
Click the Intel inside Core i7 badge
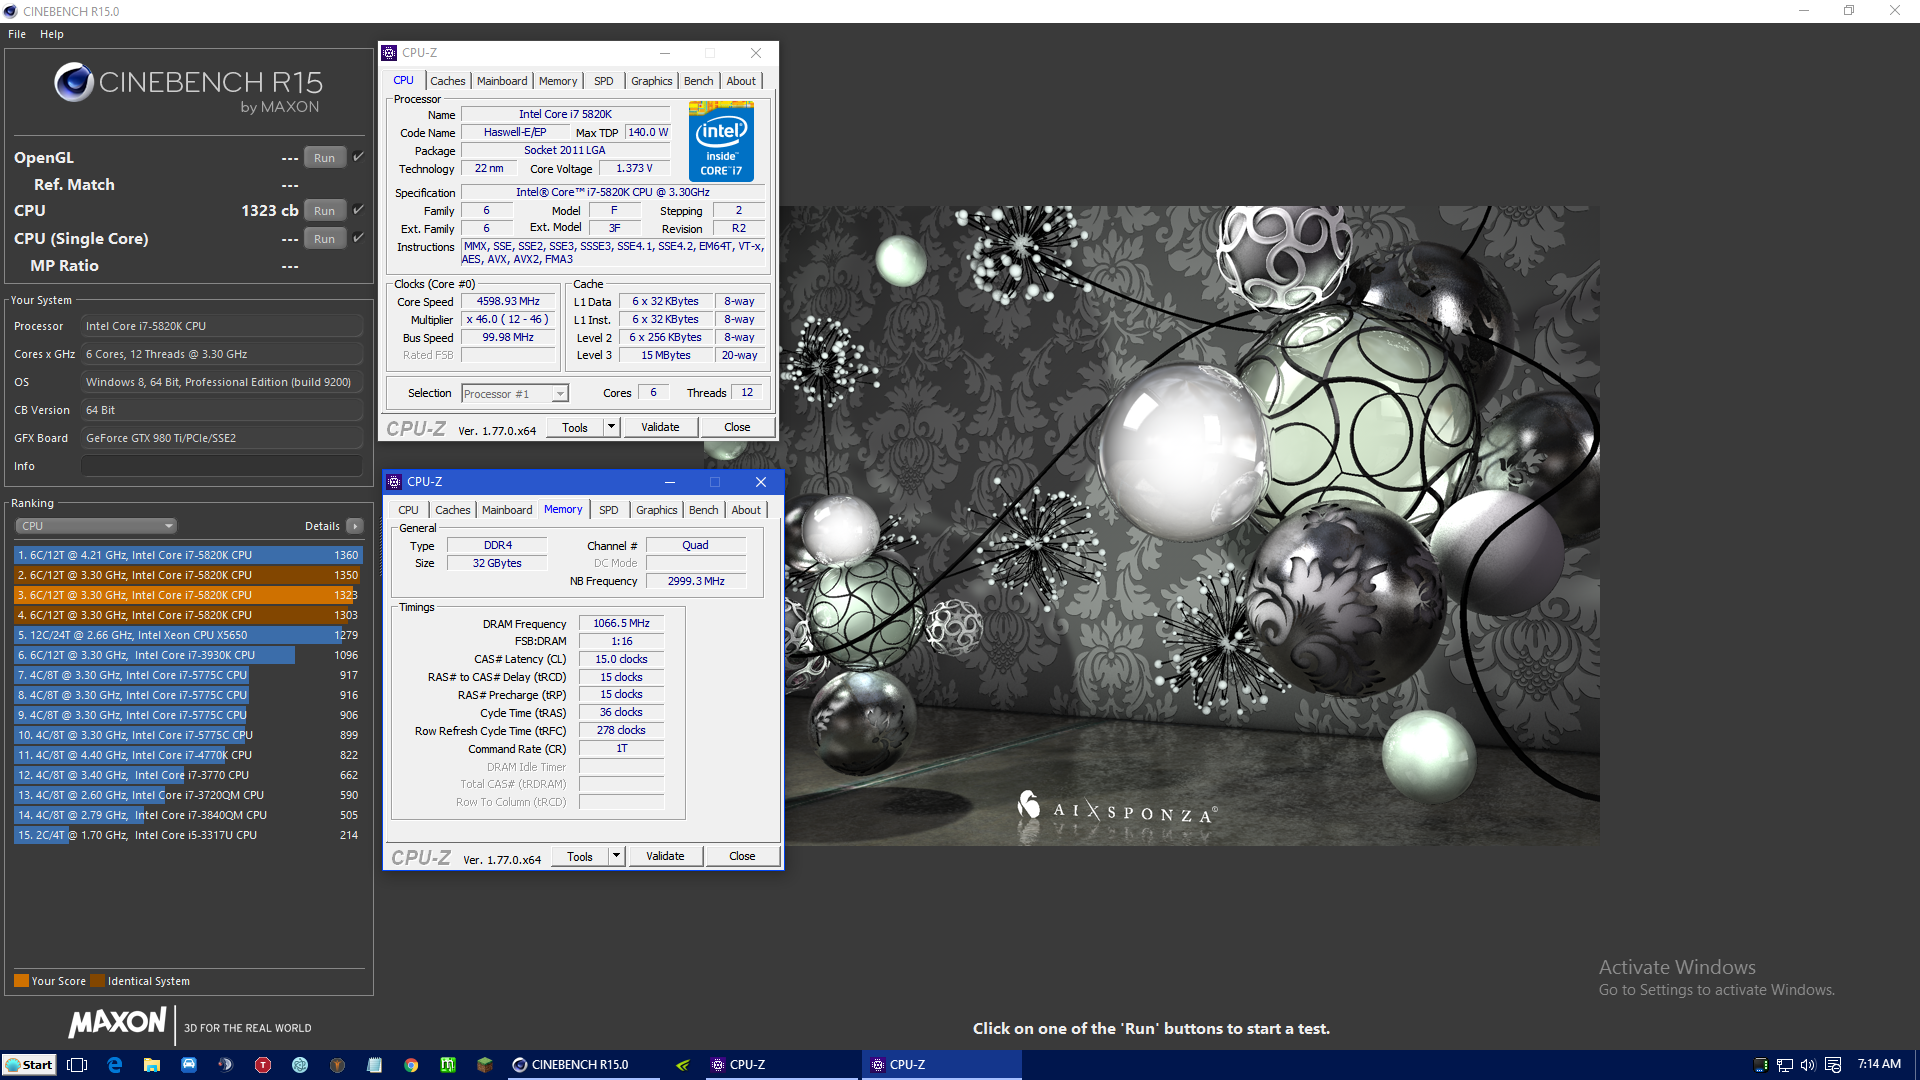click(721, 141)
